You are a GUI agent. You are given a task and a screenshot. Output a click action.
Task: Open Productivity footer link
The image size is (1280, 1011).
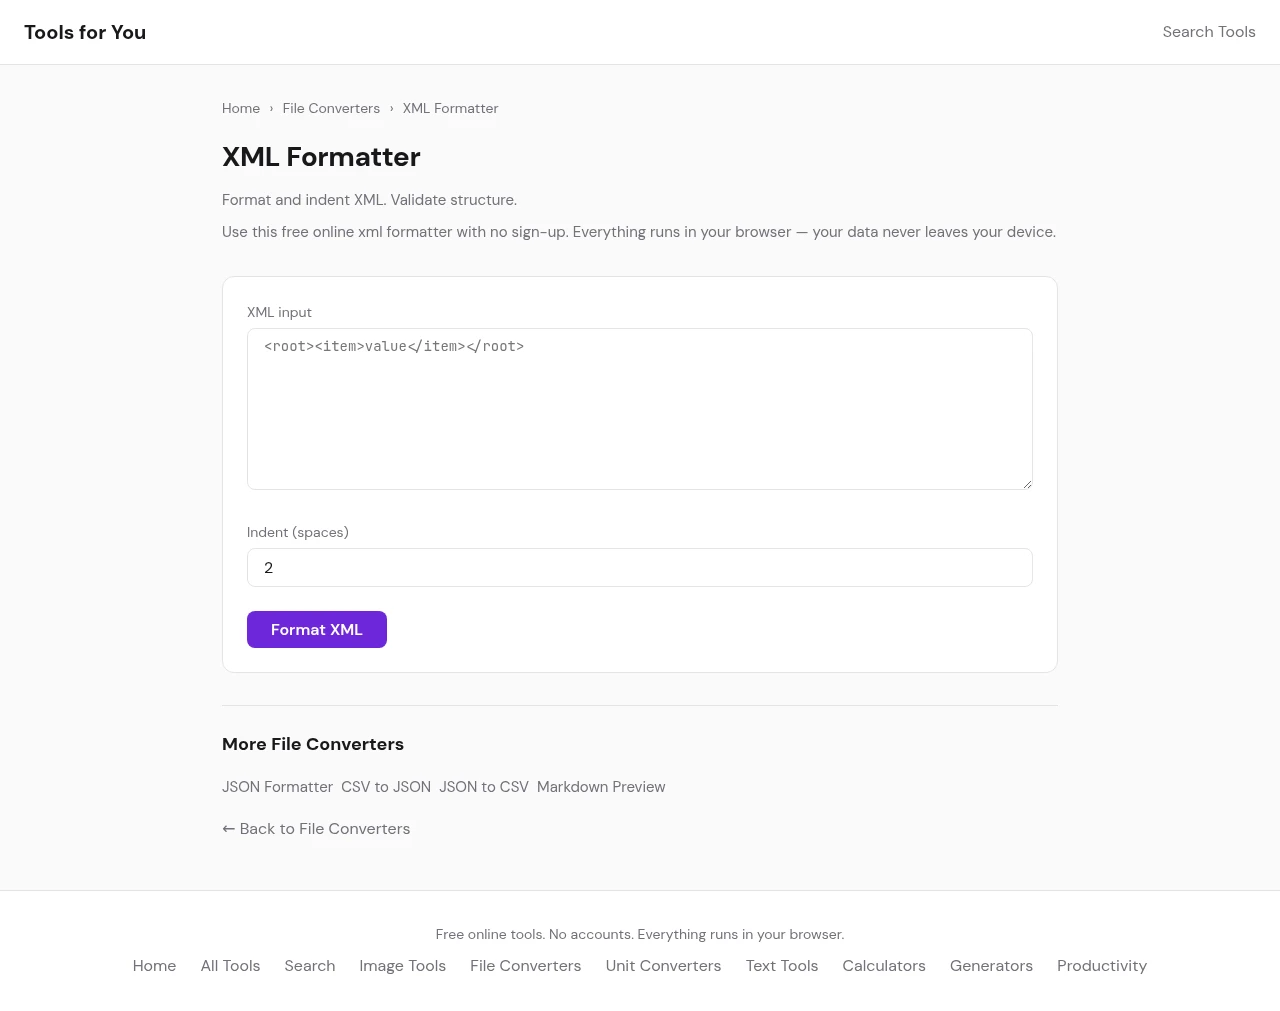(1101, 966)
